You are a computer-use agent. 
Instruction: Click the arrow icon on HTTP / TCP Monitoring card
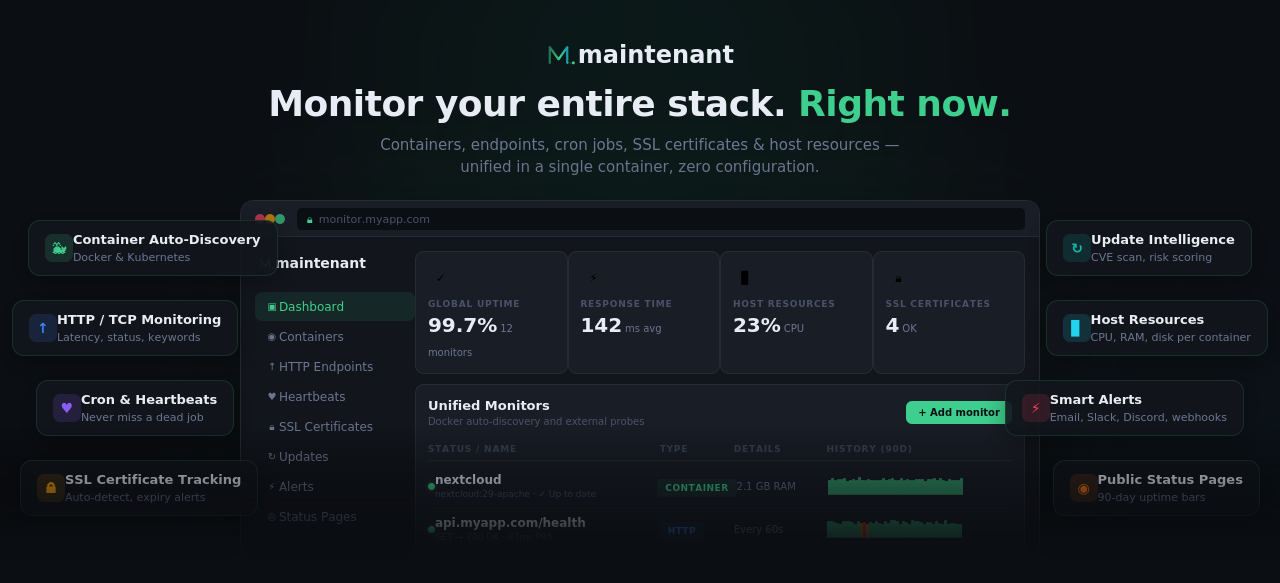[x=42, y=327]
